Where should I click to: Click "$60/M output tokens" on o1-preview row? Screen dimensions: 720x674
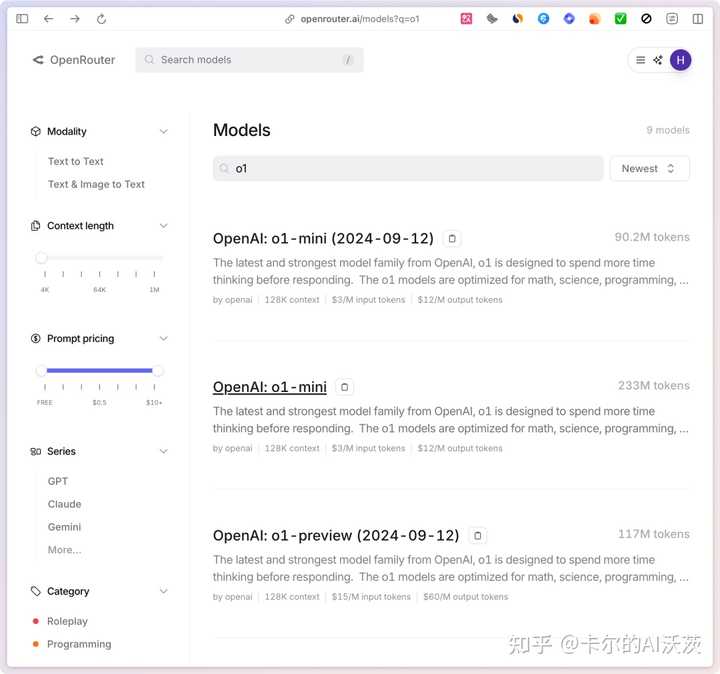[x=466, y=597]
